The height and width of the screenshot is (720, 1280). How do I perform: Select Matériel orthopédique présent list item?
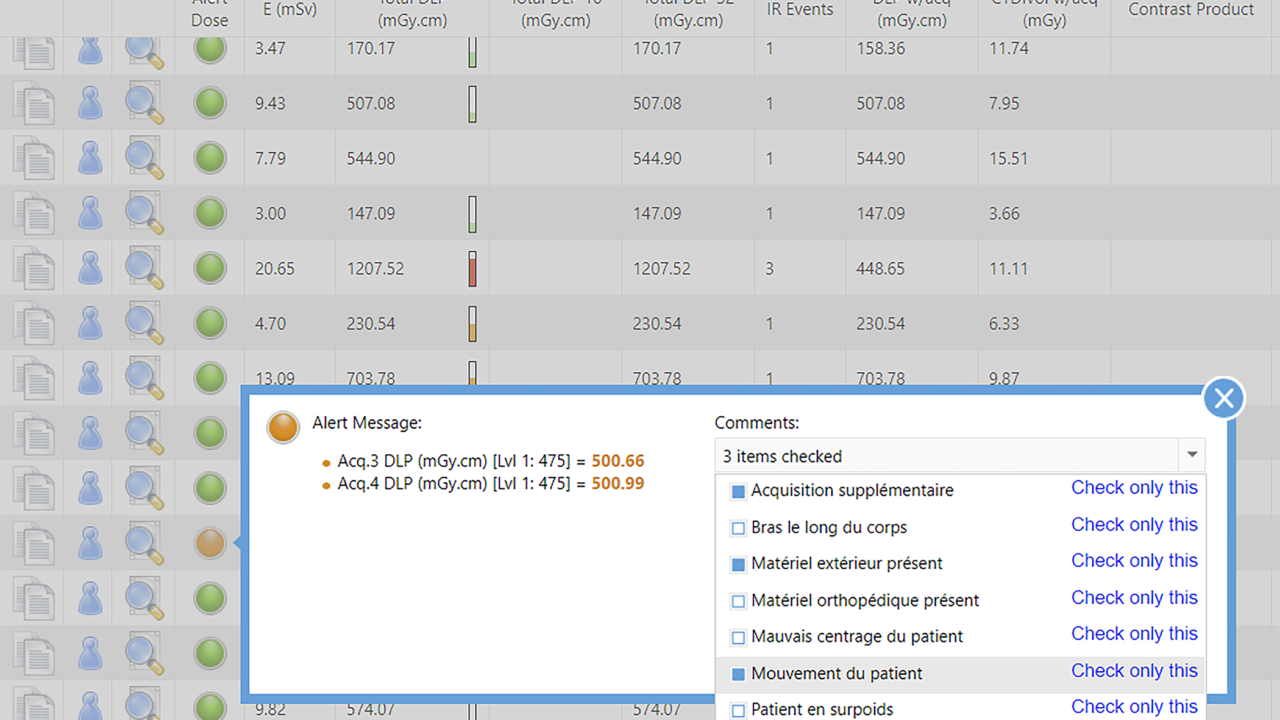(x=864, y=600)
